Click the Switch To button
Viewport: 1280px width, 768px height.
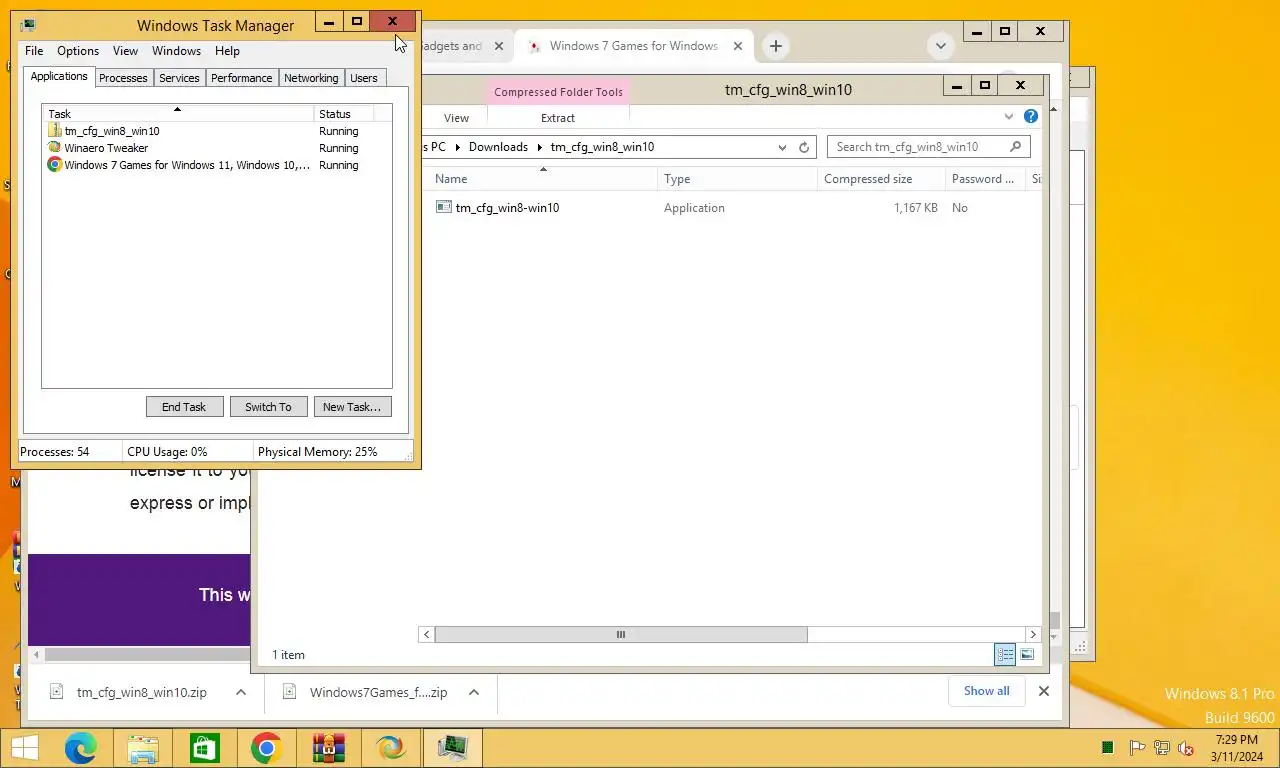268,407
